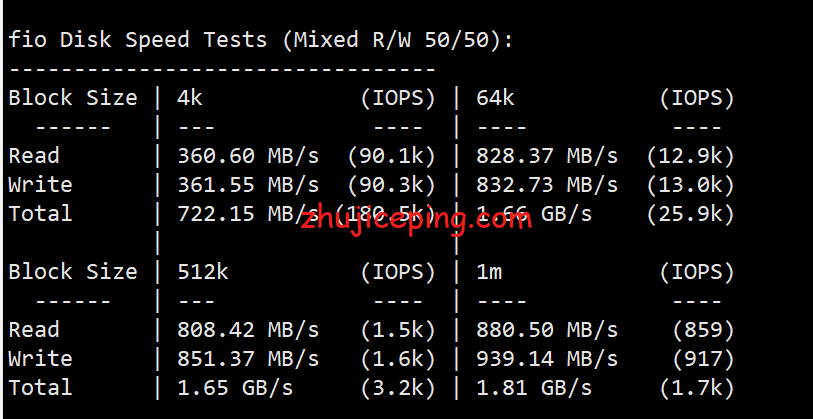Click the 1.65 GB/s total value

[235, 388]
